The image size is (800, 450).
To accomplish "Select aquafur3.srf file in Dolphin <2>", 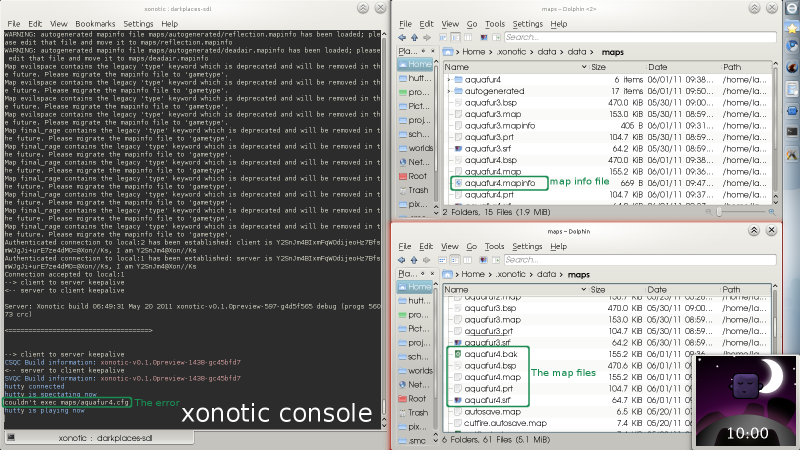I will (x=488, y=148).
